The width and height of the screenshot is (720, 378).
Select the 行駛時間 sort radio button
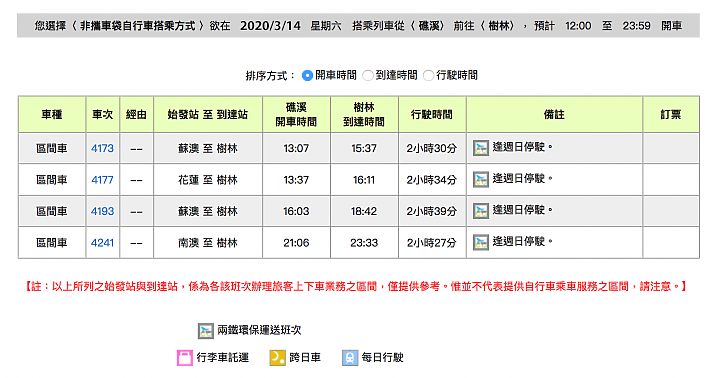[x=428, y=75]
